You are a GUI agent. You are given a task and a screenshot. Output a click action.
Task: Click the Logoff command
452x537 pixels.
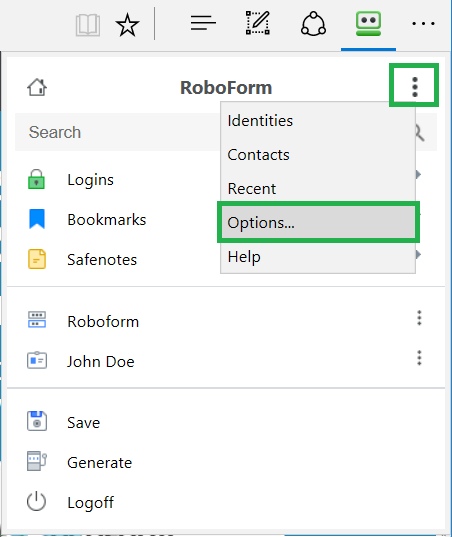click(90, 503)
